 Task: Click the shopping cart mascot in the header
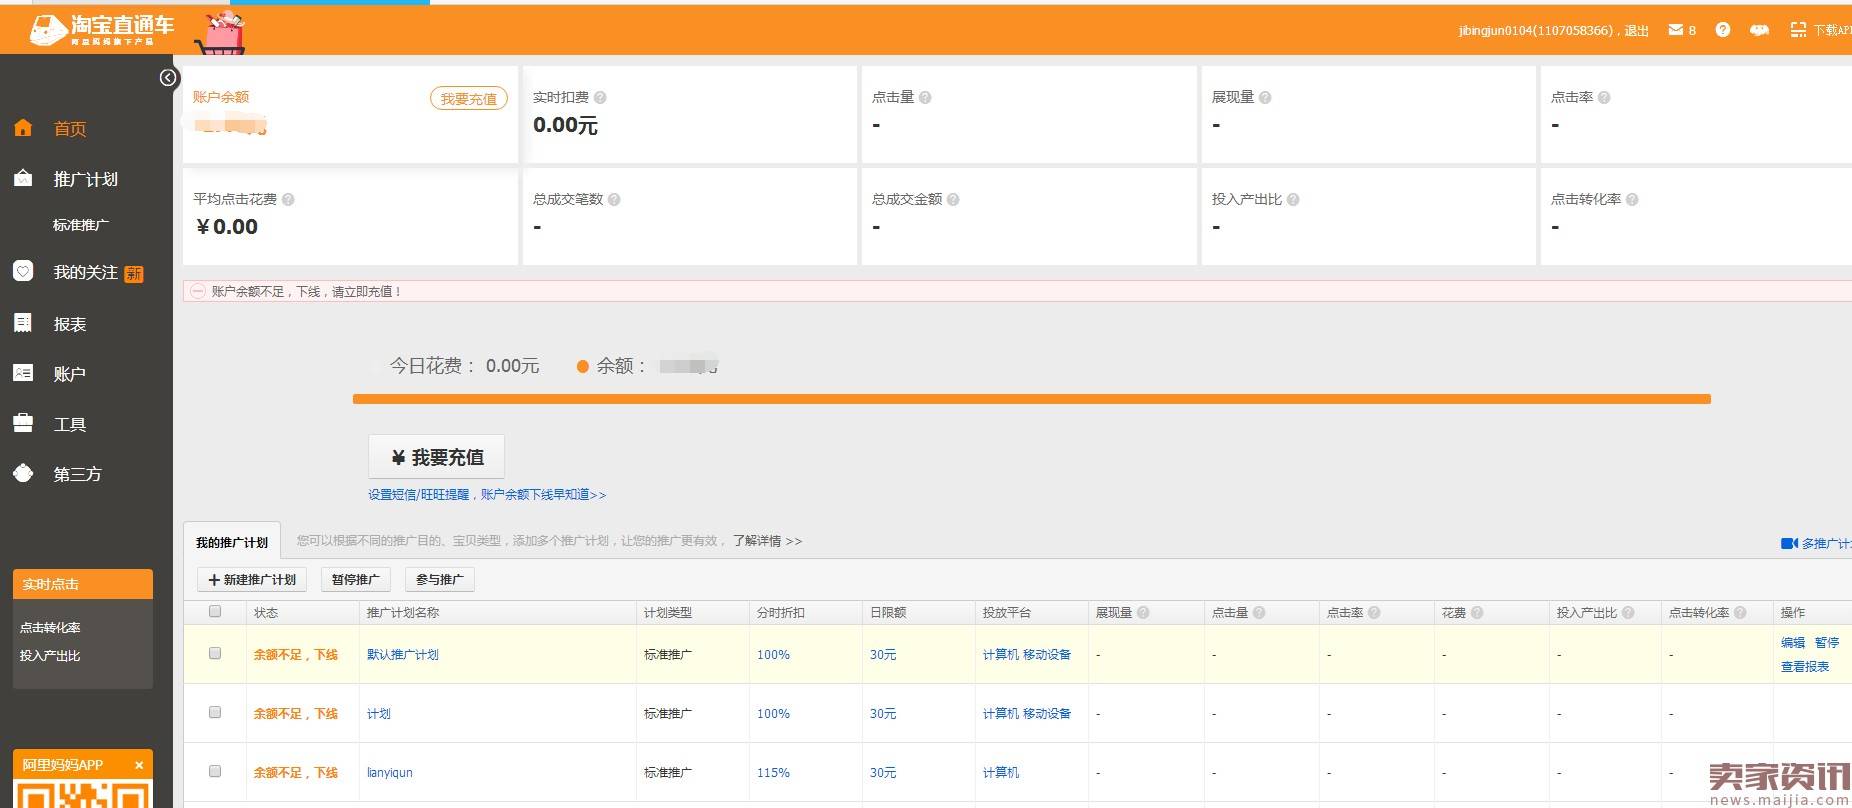coord(221,34)
